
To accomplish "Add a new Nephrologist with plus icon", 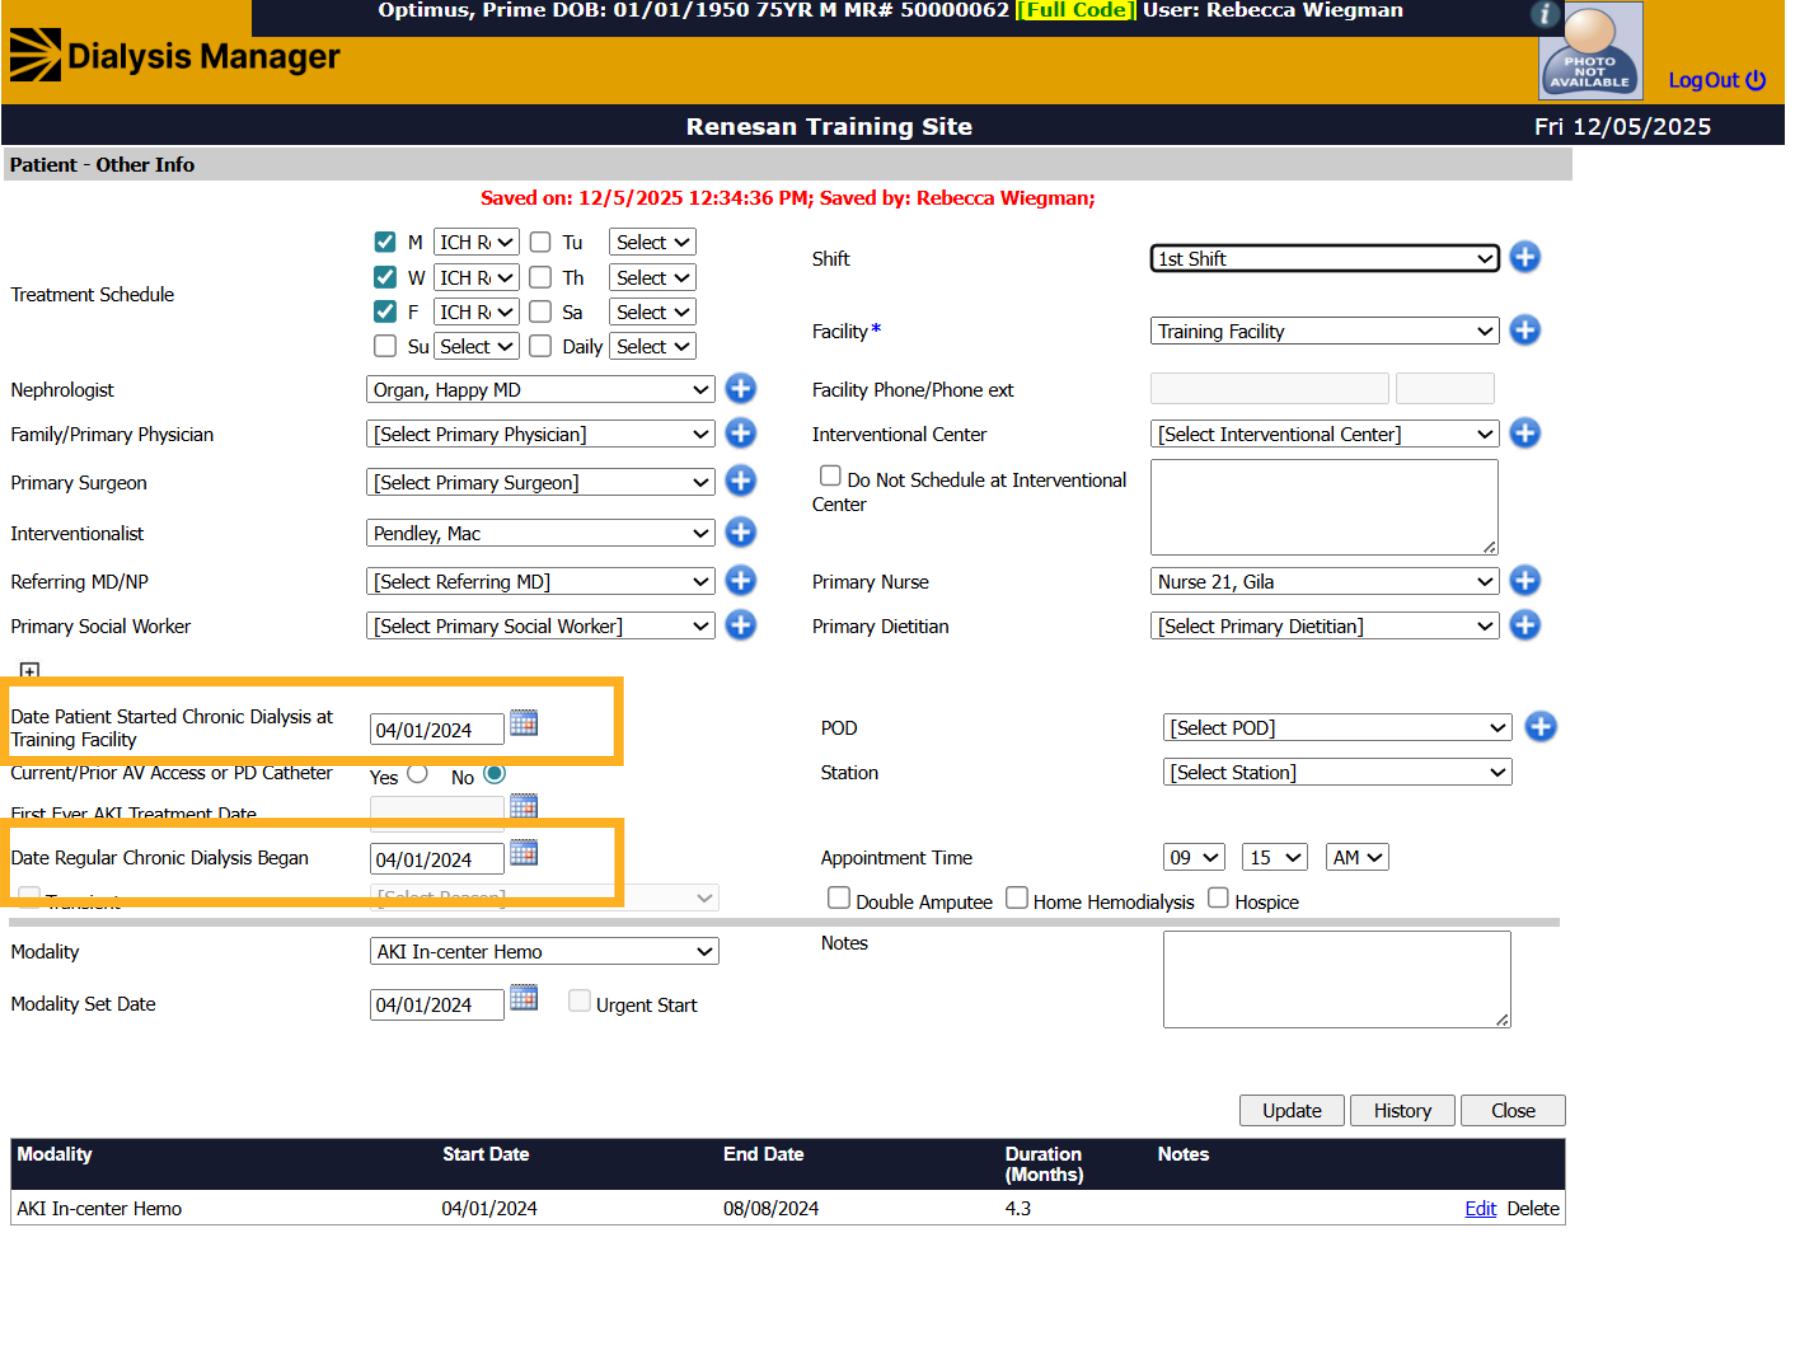I will point(740,389).
